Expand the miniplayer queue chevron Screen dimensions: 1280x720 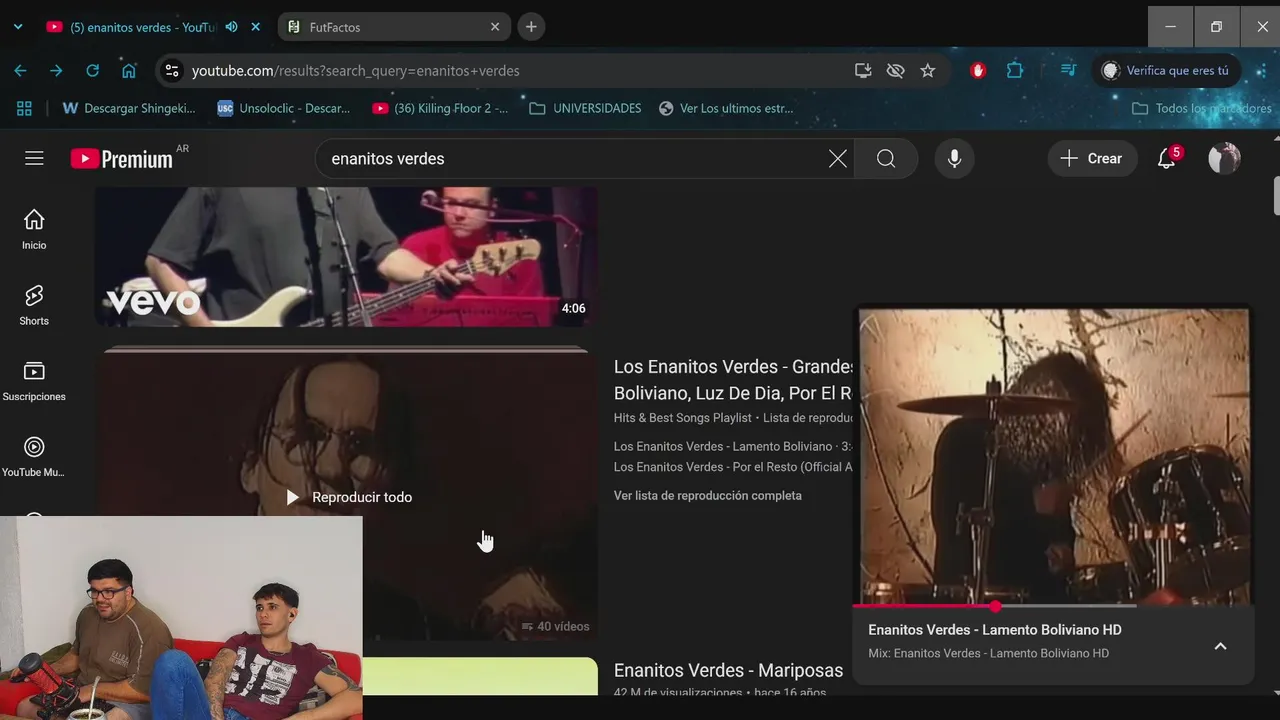1220,646
